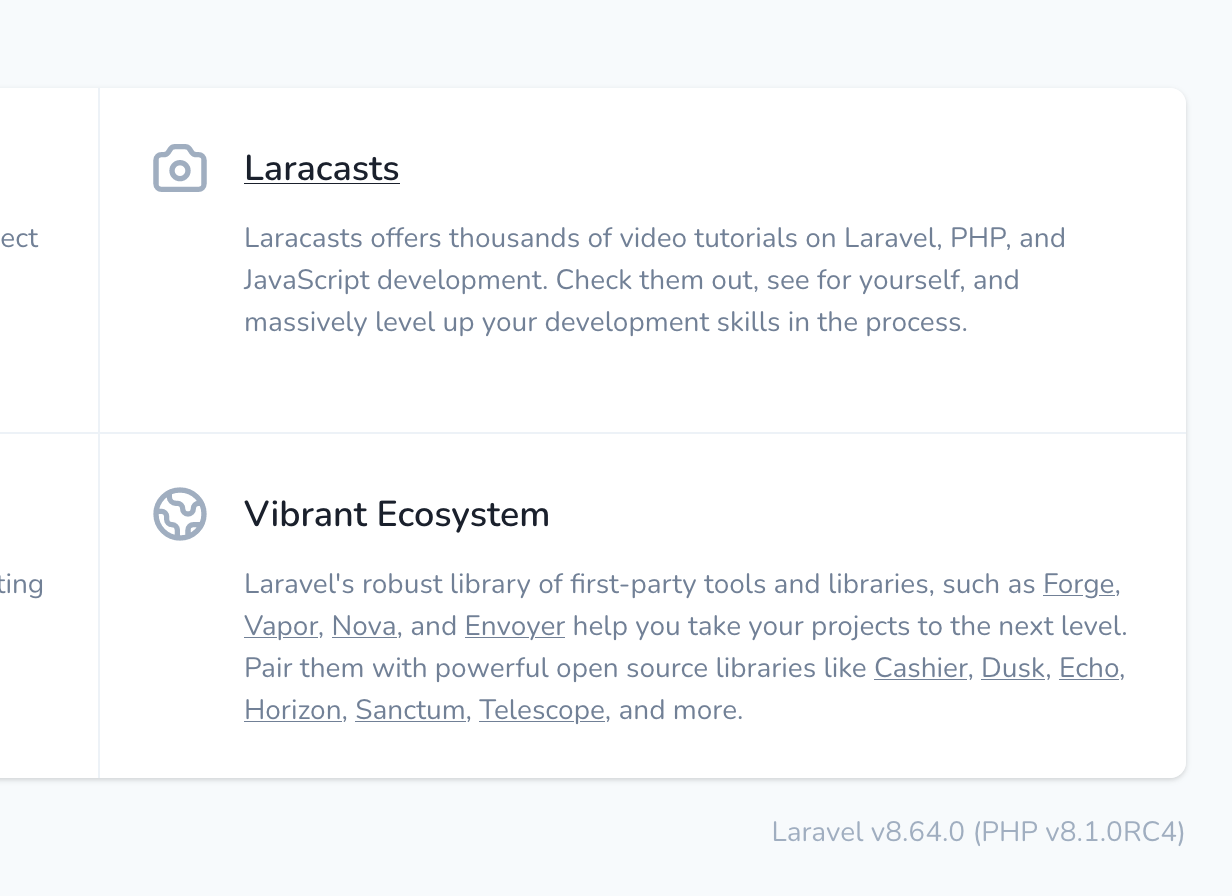The width and height of the screenshot is (1232, 896).
Task: Open the Forge link
Action: point(1078,584)
